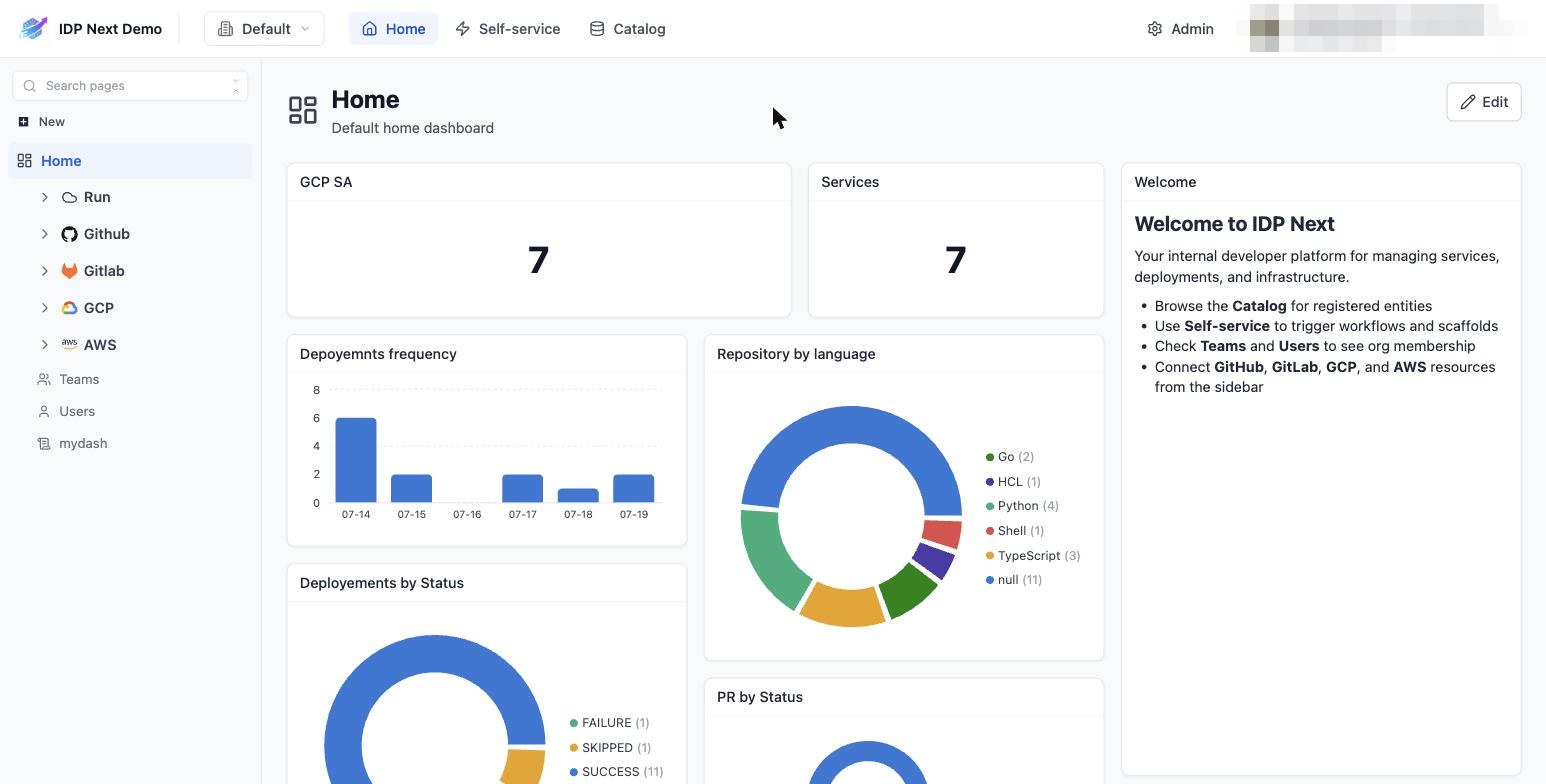Click the search magnifier icon in the sidebar
Screen dimensions: 1546x784
pyautogui.click(x=30, y=86)
